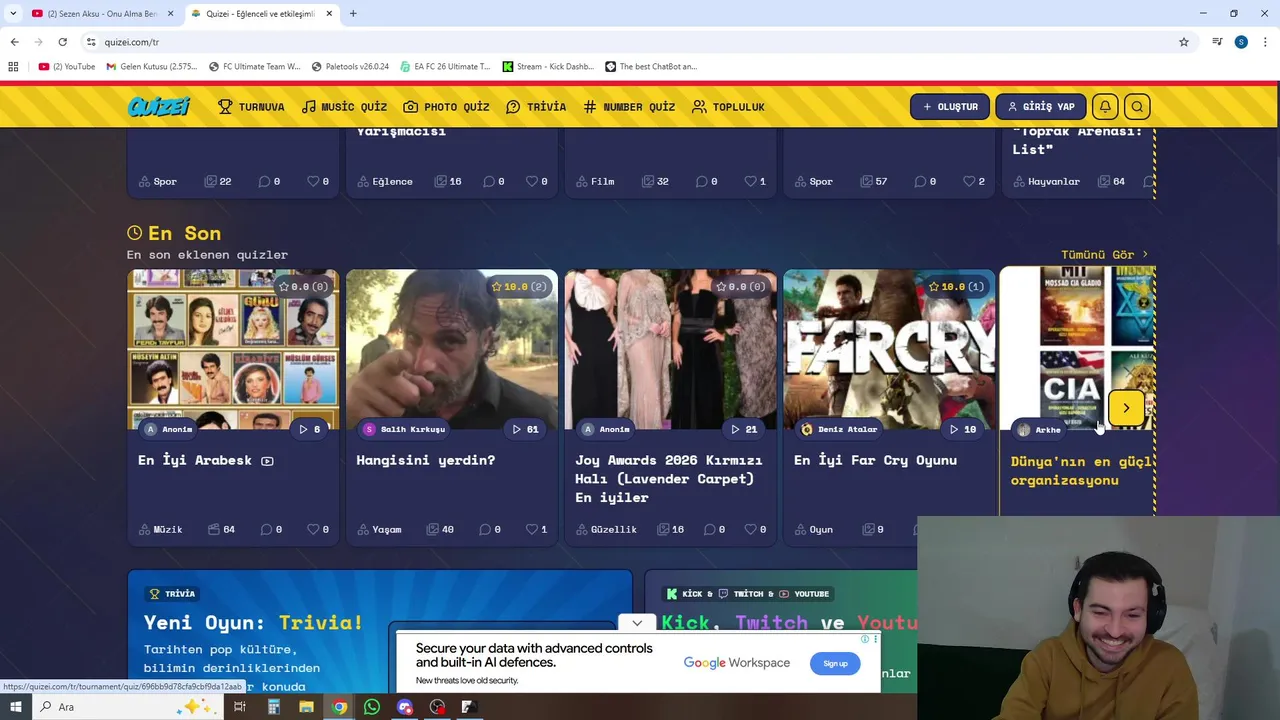Screen dimensions: 1280x720
Task: Click the Windows Ara search box
Action: [130, 707]
